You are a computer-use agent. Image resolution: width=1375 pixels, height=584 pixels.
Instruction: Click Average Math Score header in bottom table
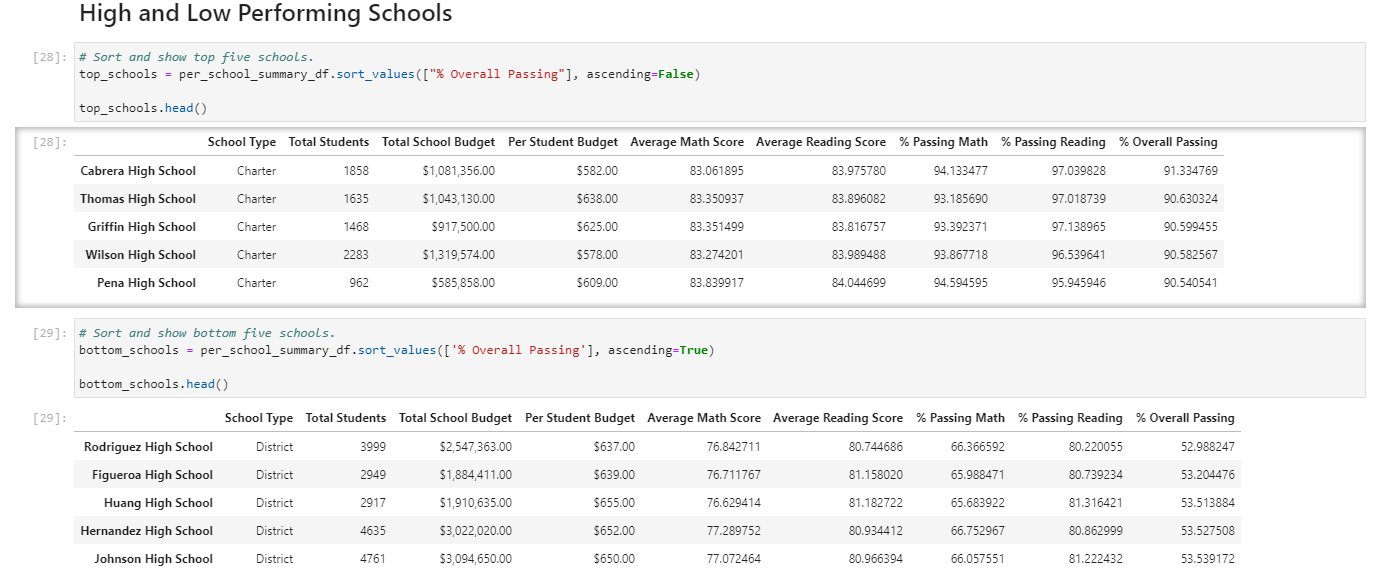pyautogui.click(x=704, y=418)
